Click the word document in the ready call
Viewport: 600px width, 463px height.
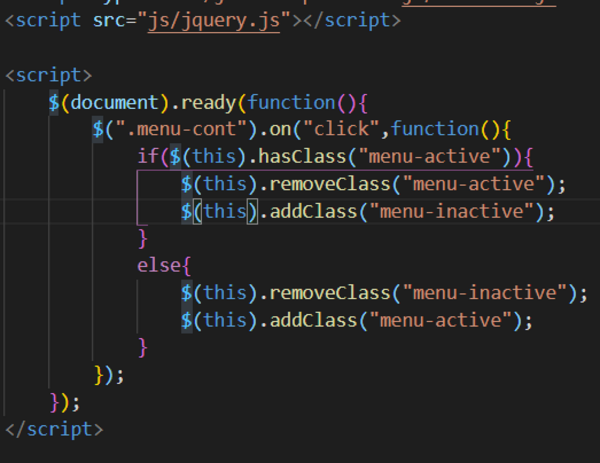(114, 103)
